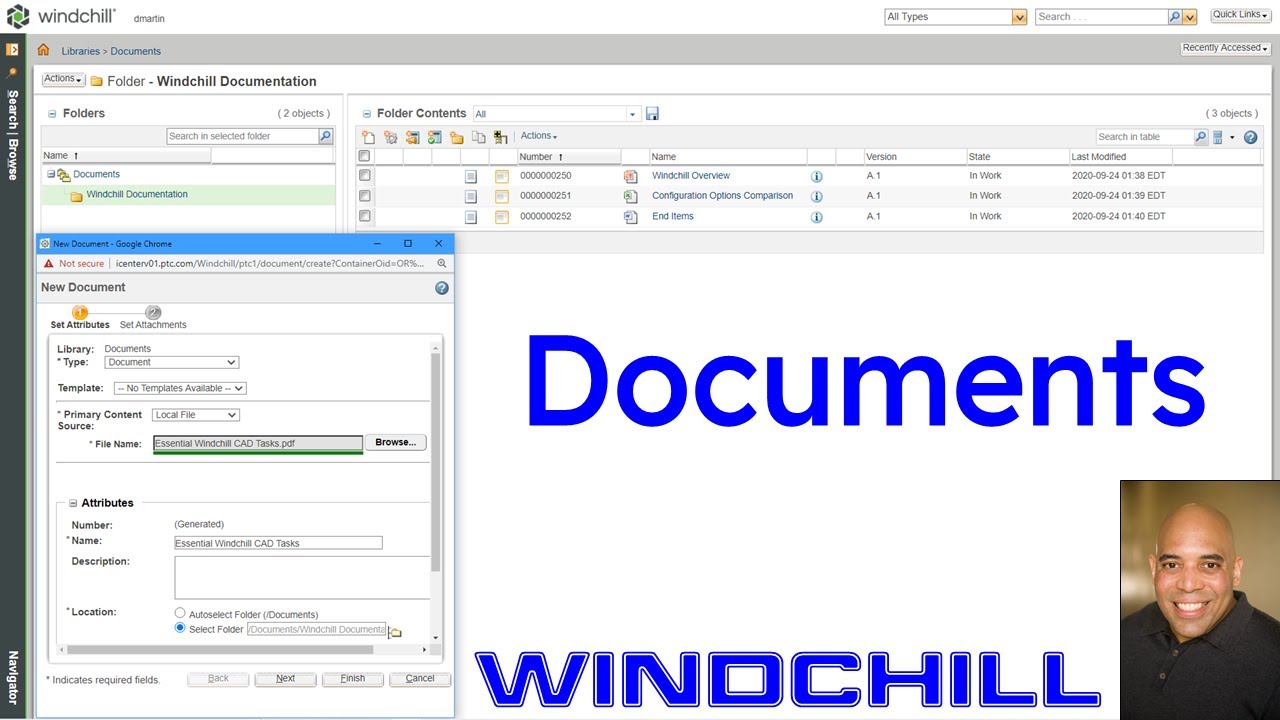Open Primary Content Source dropdown
This screenshot has height=720, width=1280.
click(196, 414)
